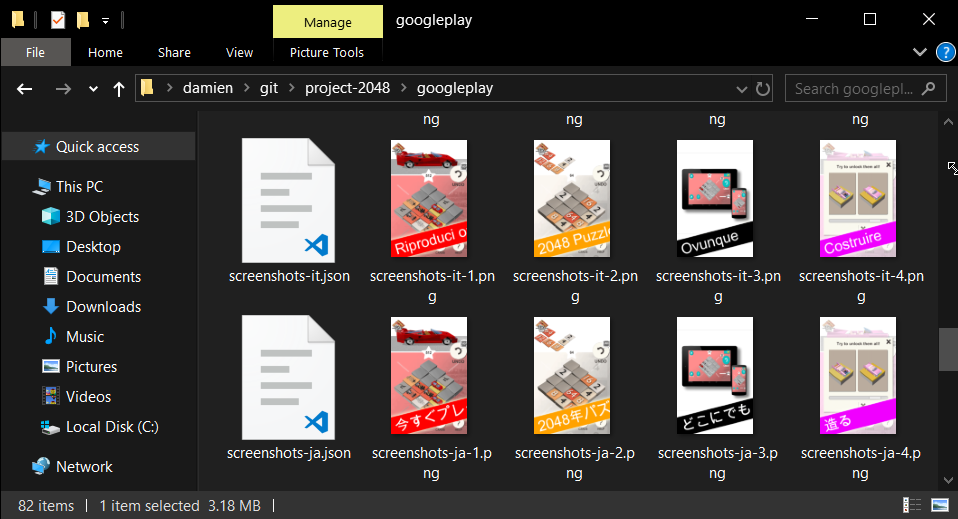Select the screenshots-ja.json file icon

click(288, 377)
